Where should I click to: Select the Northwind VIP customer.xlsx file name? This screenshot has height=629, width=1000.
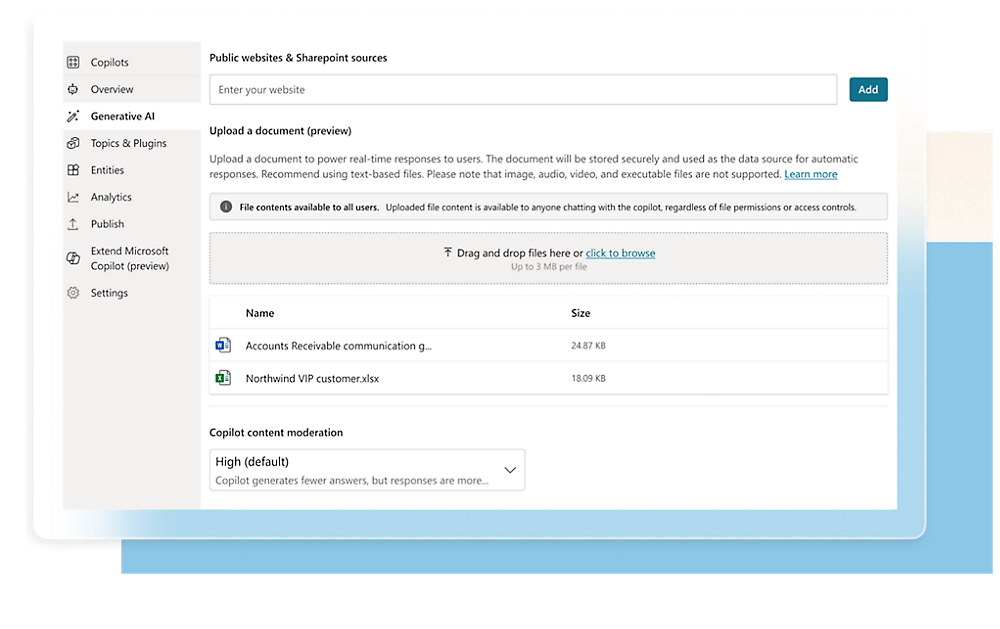(312, 378)
